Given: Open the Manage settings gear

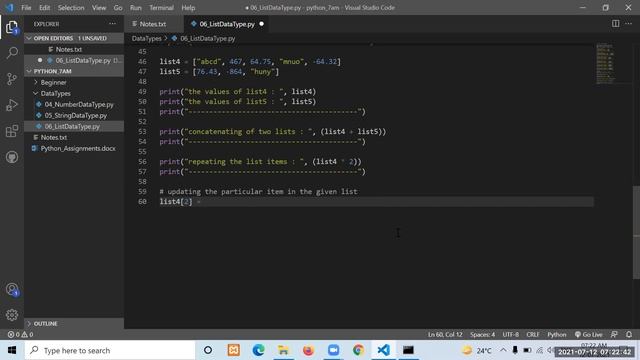Looking at the screenshot, I should (x=12, y=315).
